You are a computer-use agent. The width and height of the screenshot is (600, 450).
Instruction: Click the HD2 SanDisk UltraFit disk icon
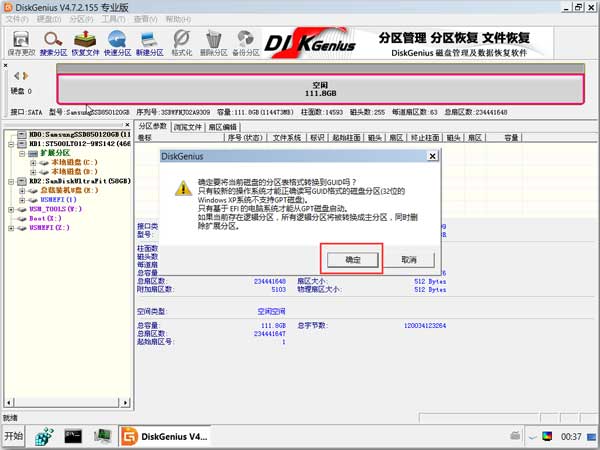[x=22, y=181]
